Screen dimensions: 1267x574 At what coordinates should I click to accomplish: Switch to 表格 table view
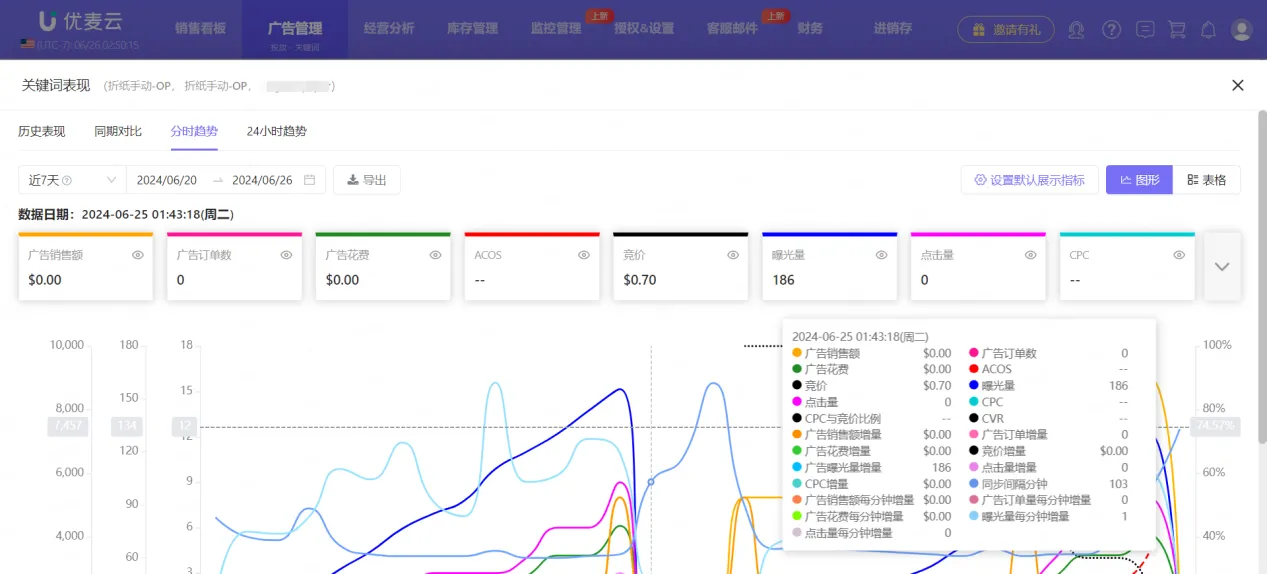(x=1207, y=180)
